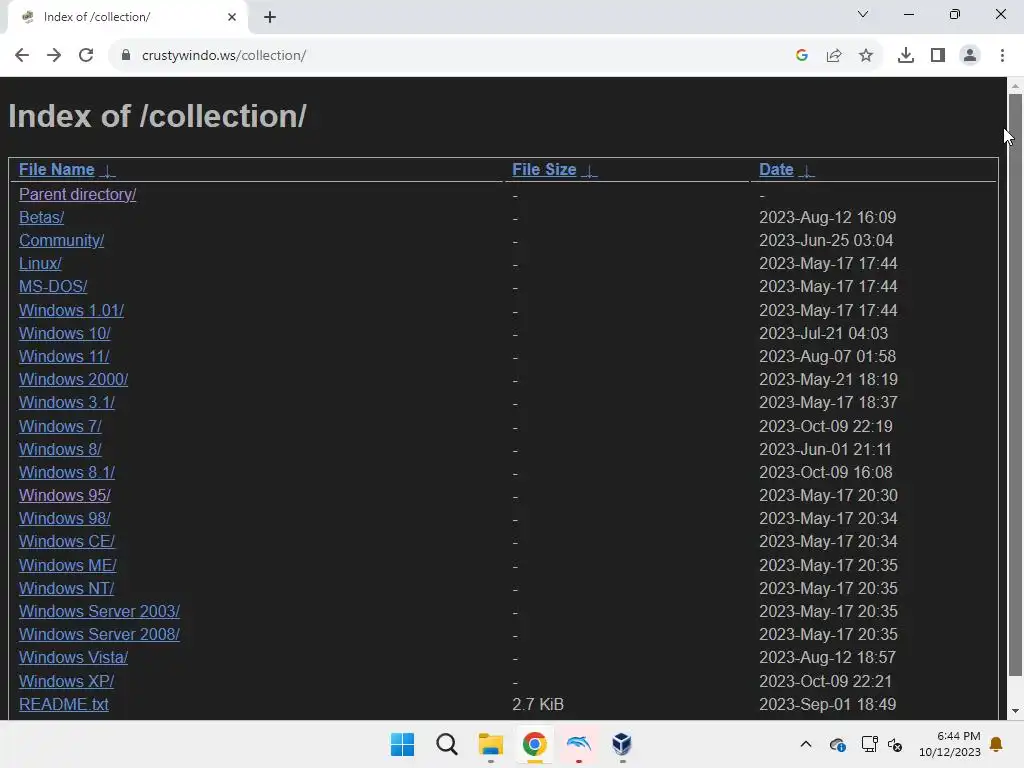Click the Google icon in address bar
Screen dimensions: 1024x768
(802, 56)
